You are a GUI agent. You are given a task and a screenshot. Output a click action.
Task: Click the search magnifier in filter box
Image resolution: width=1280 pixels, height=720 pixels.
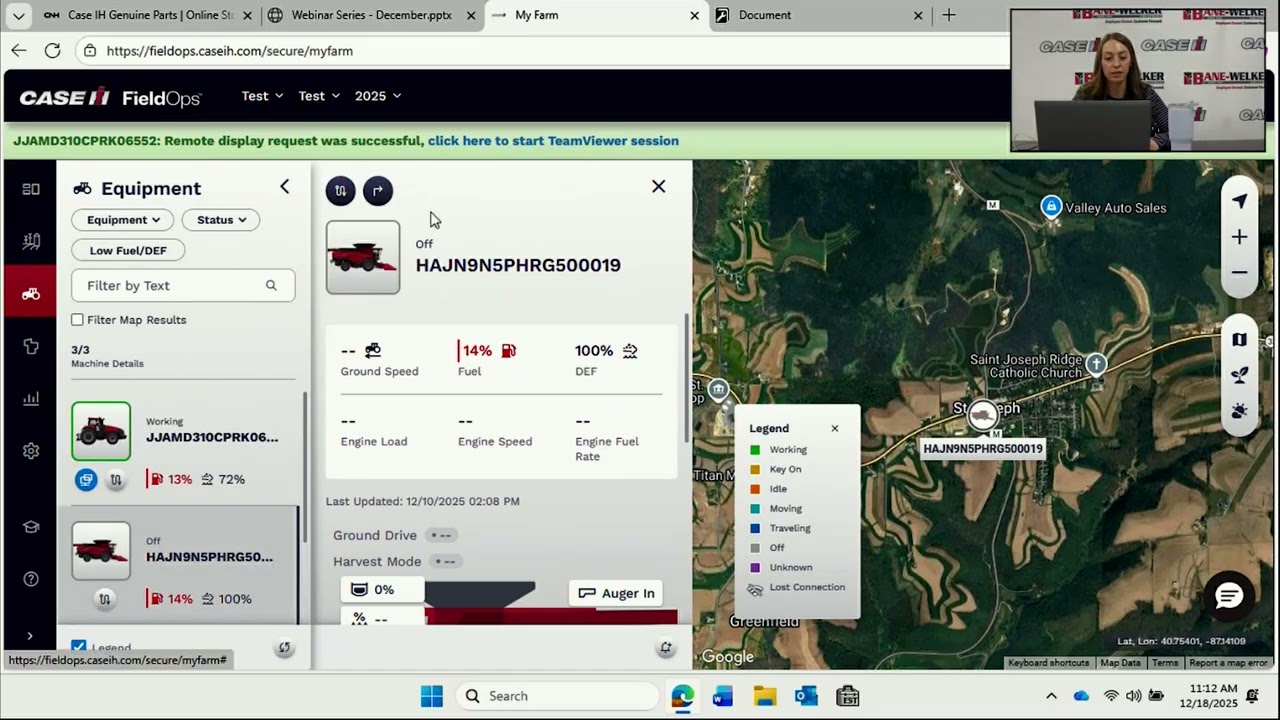point(271,286)
